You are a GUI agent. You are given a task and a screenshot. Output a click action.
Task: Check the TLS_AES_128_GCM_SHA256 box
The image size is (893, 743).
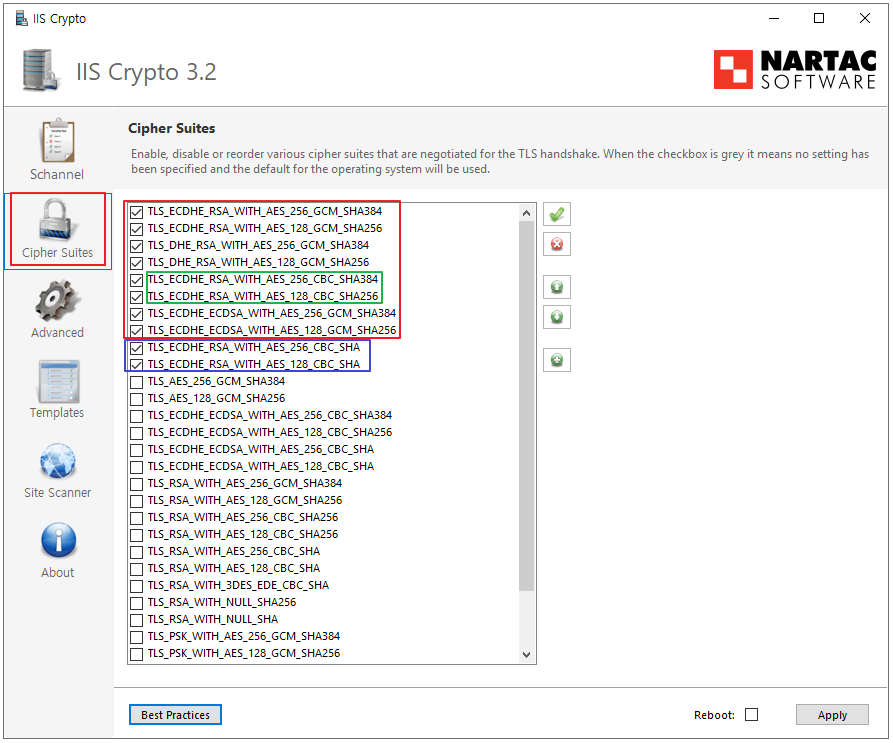136,399
